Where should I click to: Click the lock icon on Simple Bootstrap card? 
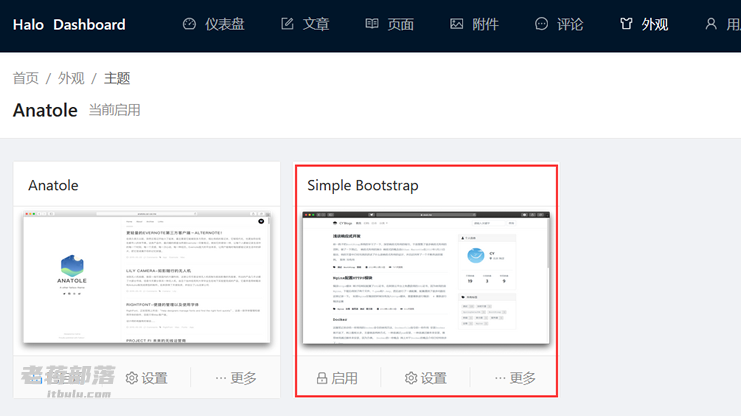tap(322, 378)
